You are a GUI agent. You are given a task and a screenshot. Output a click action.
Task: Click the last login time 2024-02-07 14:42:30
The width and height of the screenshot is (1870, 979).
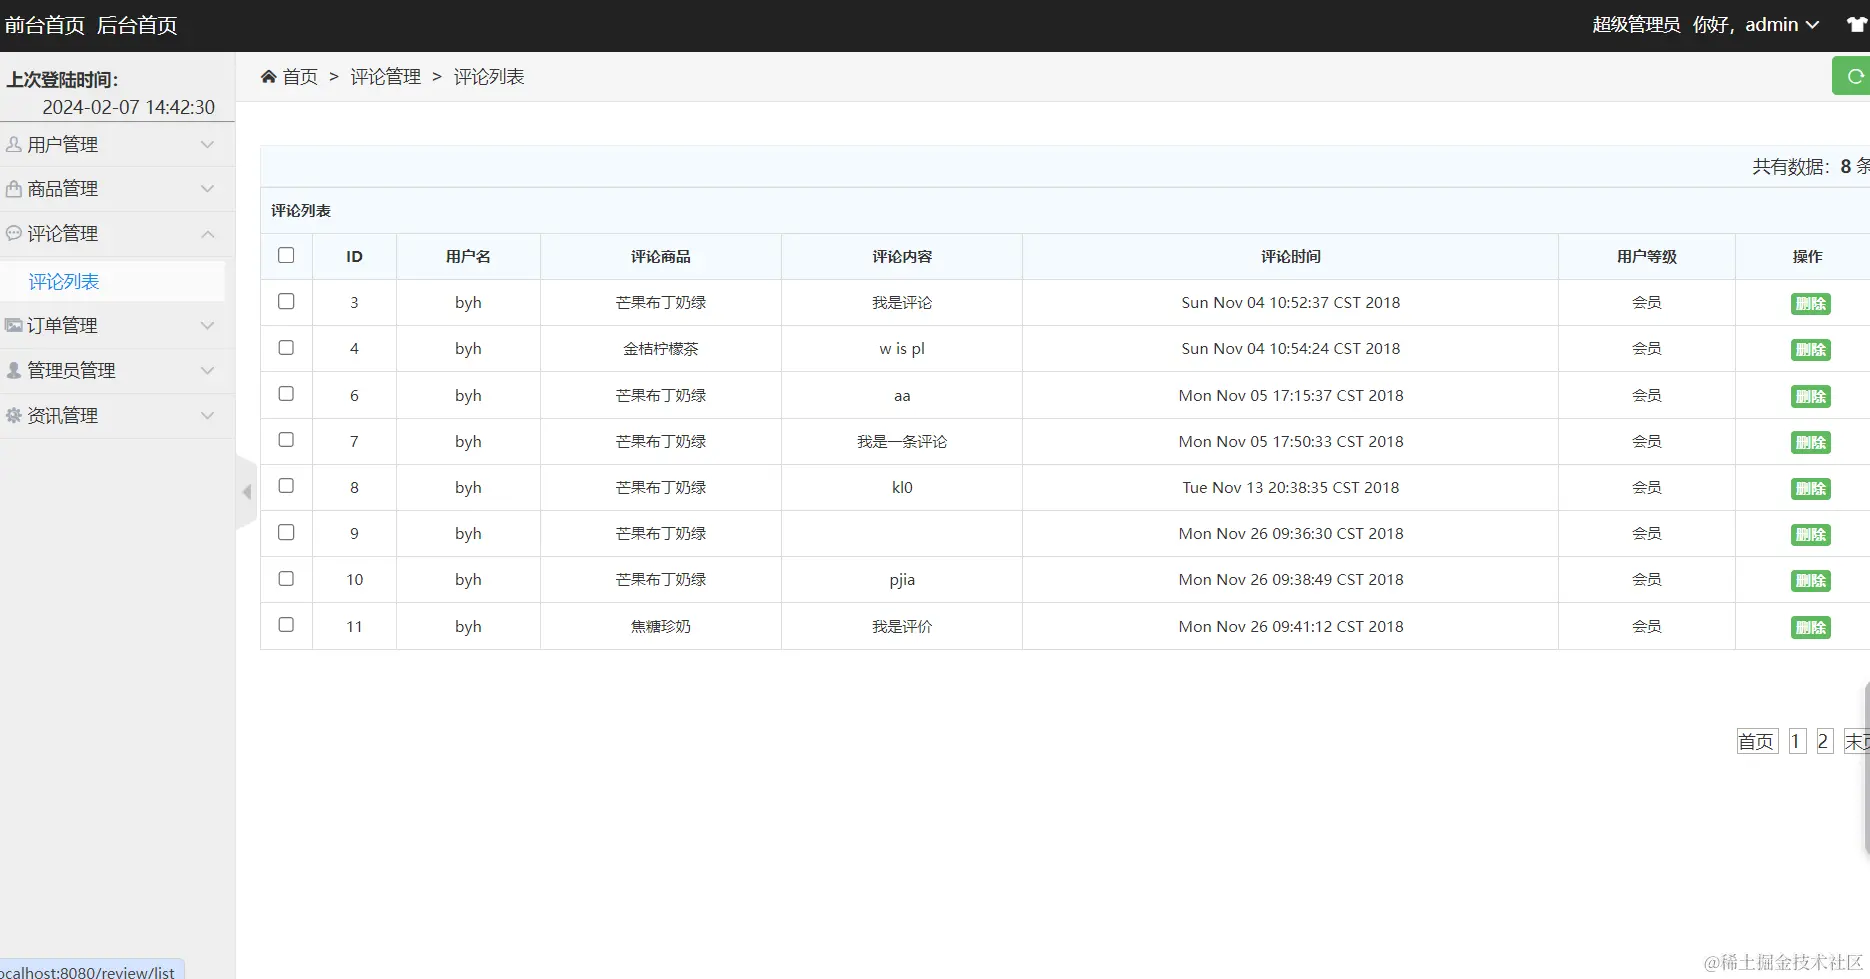coord(128,107)
